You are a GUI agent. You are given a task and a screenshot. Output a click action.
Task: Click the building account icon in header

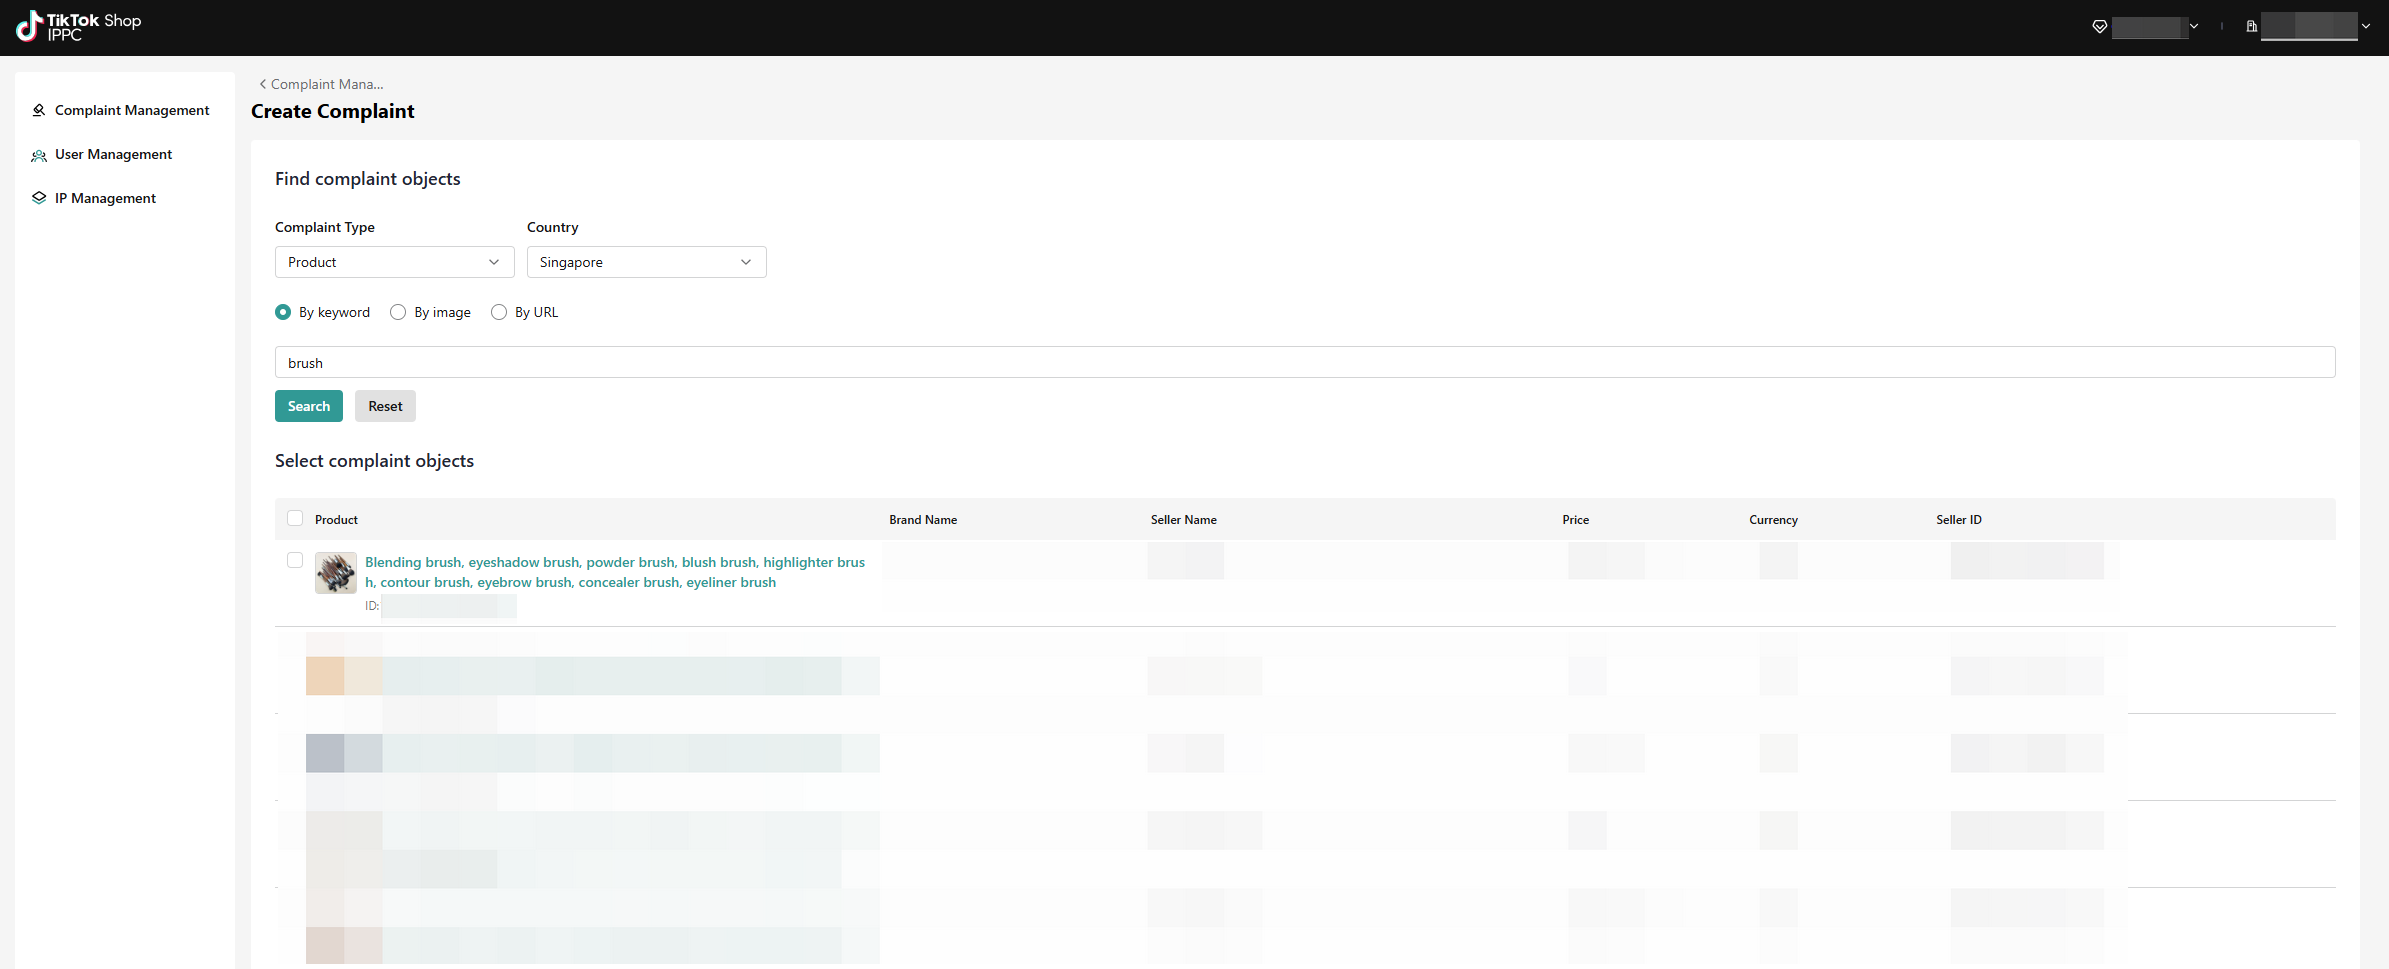(2251, 27)
